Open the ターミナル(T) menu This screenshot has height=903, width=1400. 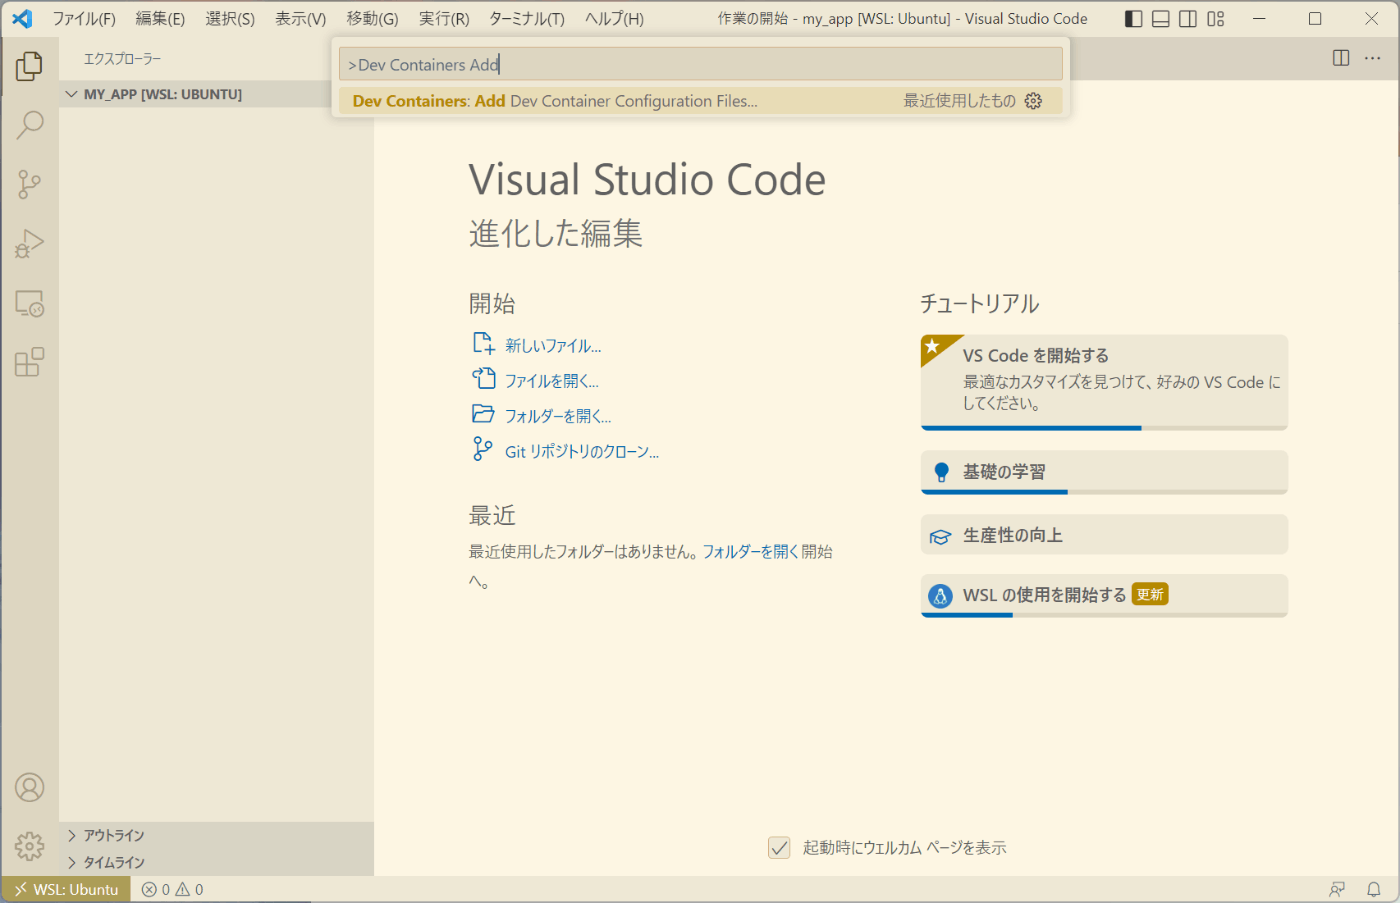527,19
